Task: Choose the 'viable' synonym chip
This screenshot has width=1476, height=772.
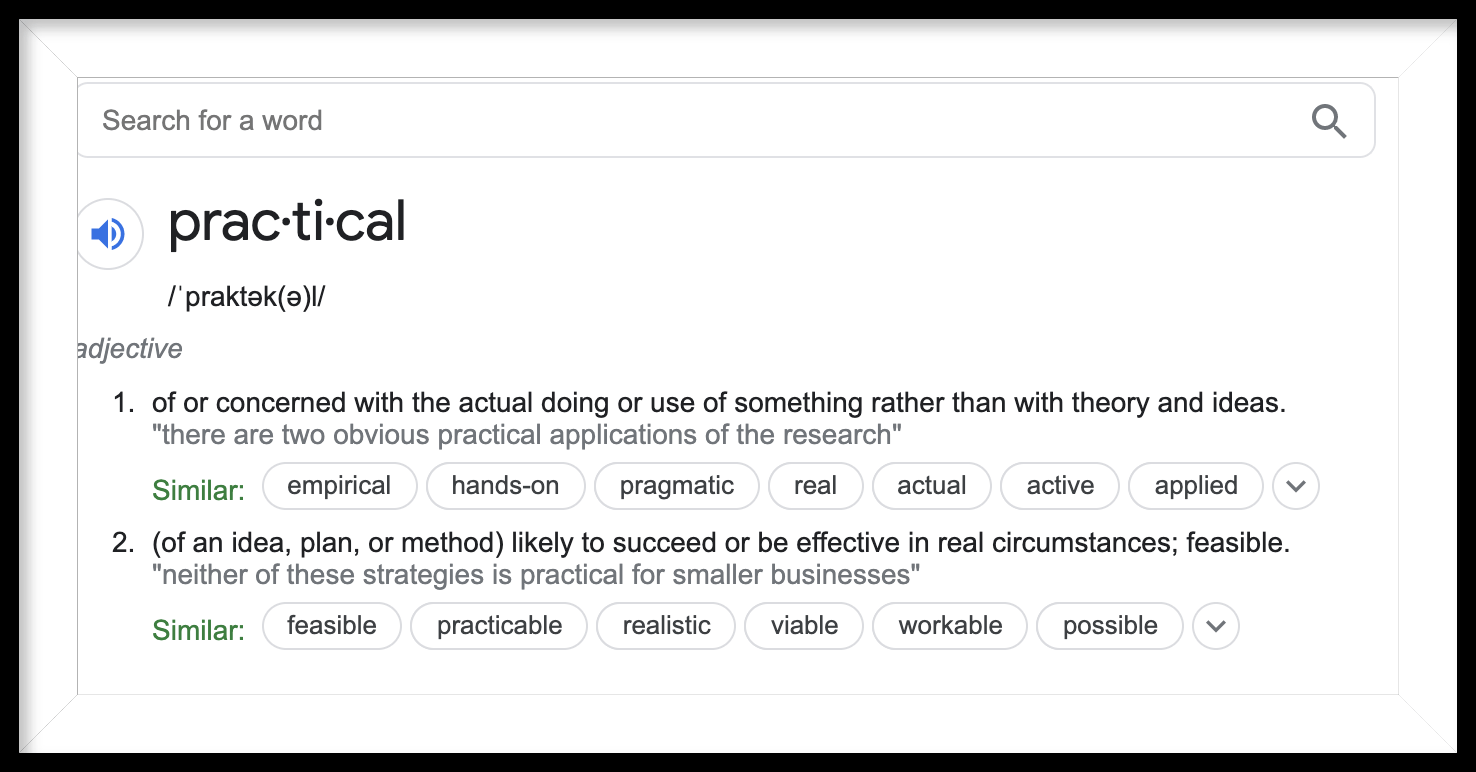Action: (x=804, y=626)
